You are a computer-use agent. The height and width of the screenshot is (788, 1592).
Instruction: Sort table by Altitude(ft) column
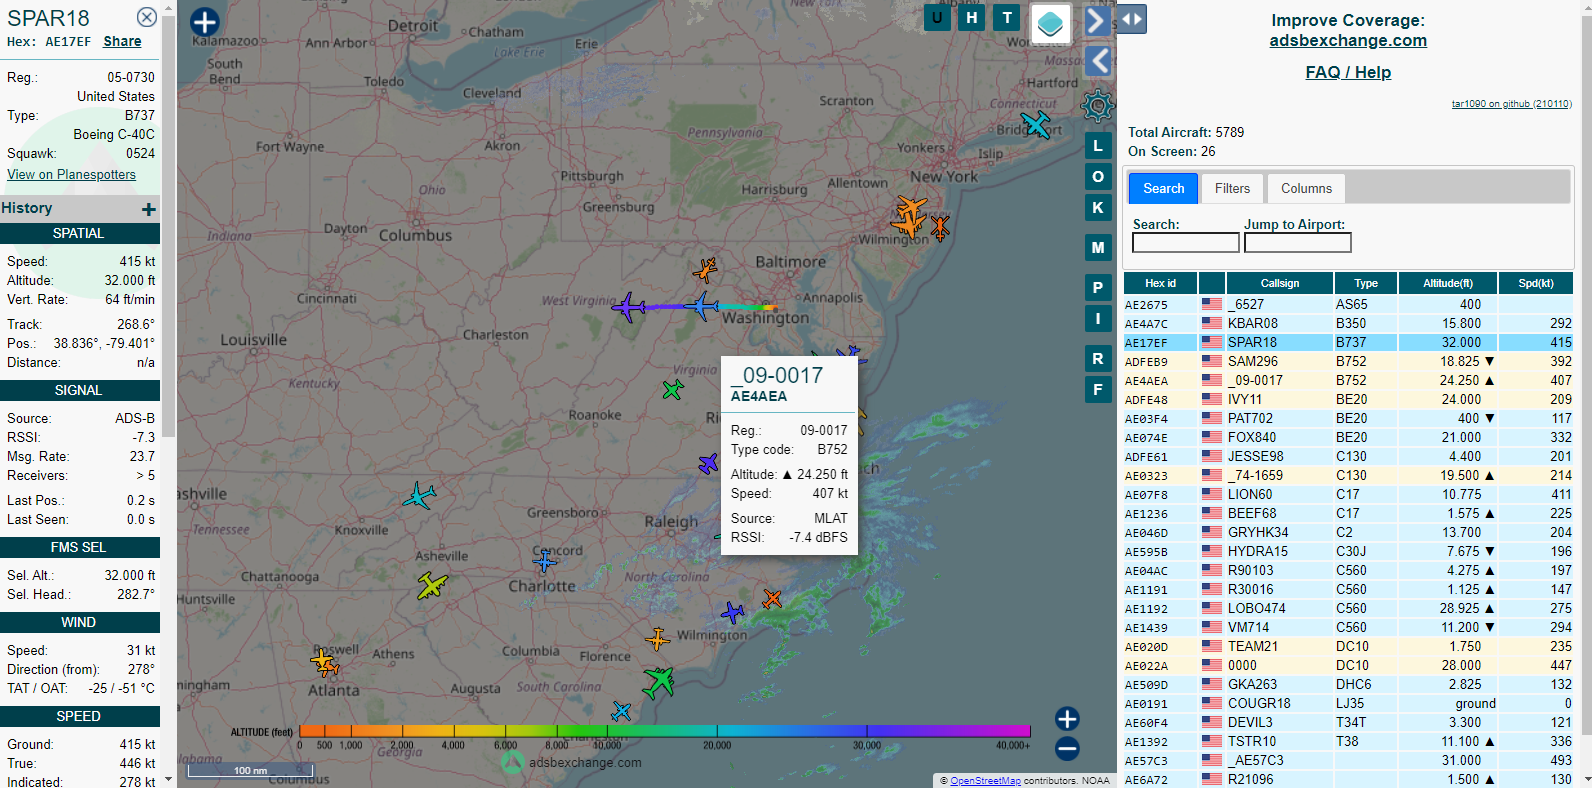coord(1448,283)
